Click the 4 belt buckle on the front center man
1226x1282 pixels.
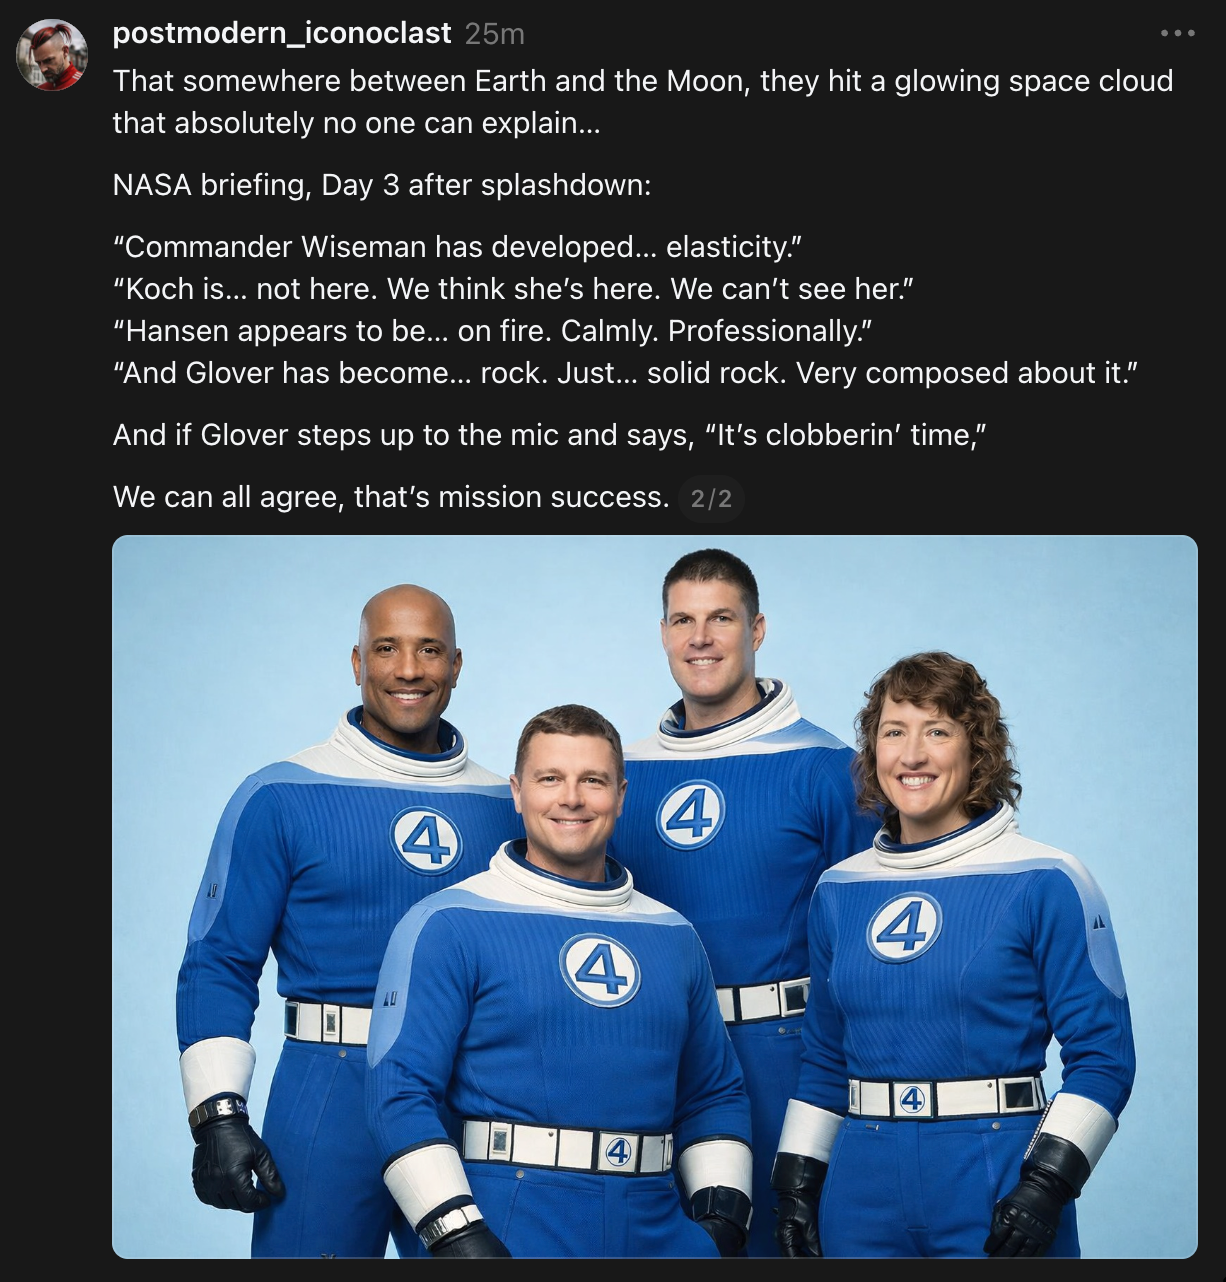[617, 1152]
